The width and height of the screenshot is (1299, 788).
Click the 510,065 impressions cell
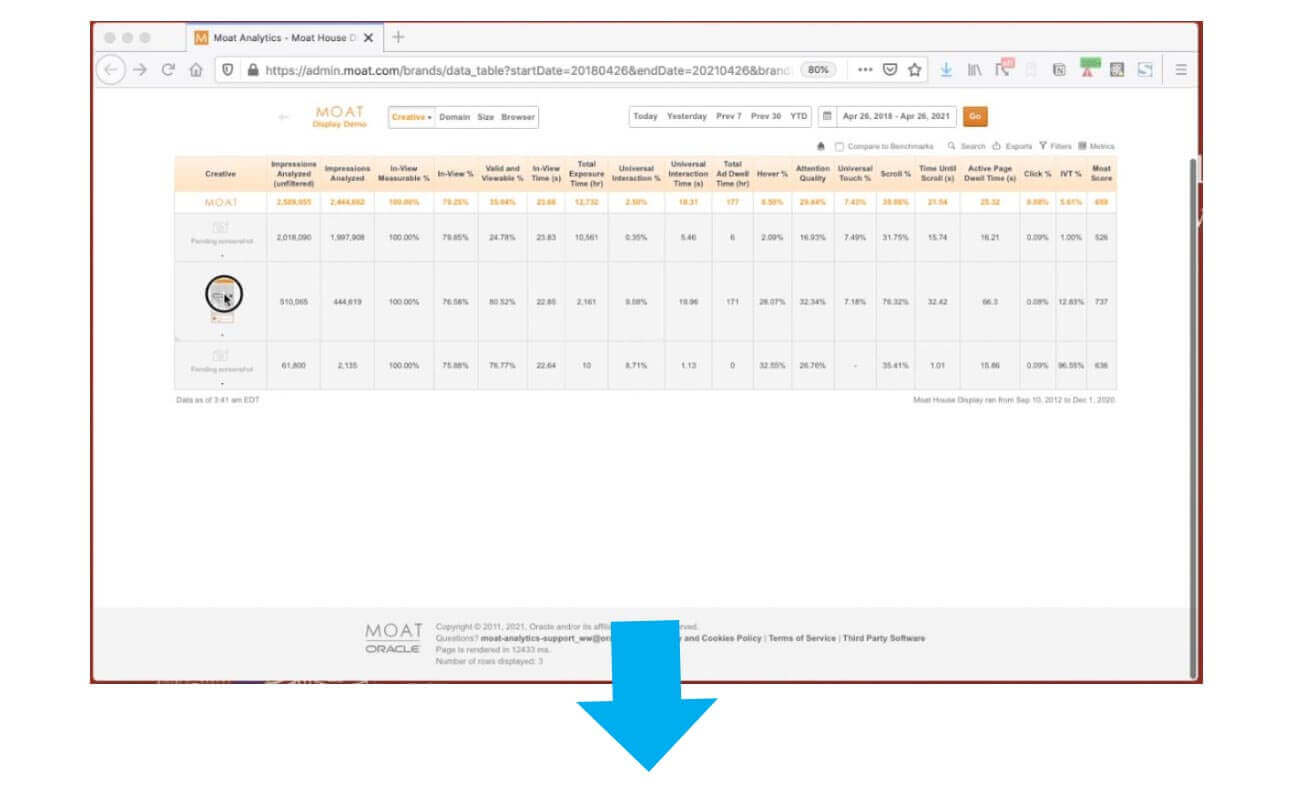click(293, 301)
